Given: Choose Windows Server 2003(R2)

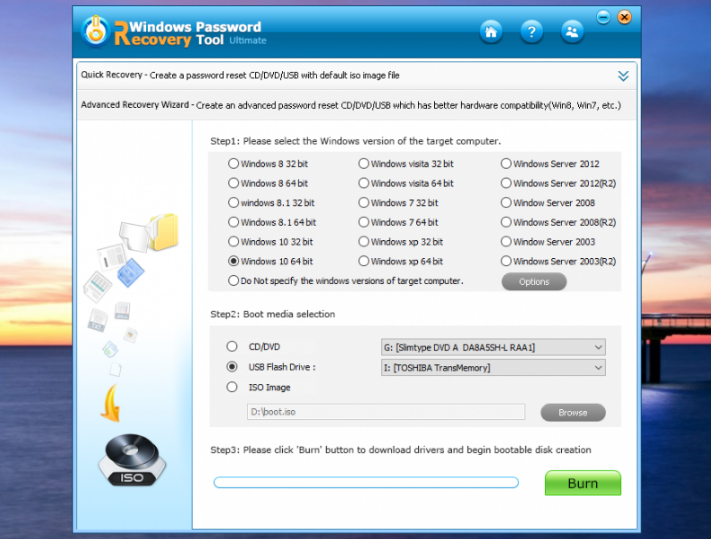Looking at the screenshot, I should click(558, 261).
